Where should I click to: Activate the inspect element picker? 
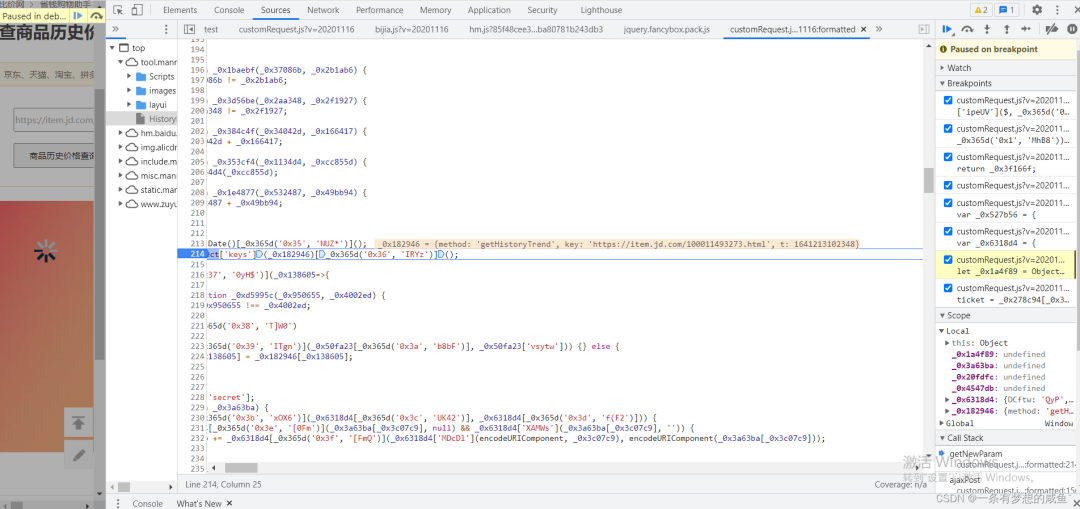click(118, 10)
